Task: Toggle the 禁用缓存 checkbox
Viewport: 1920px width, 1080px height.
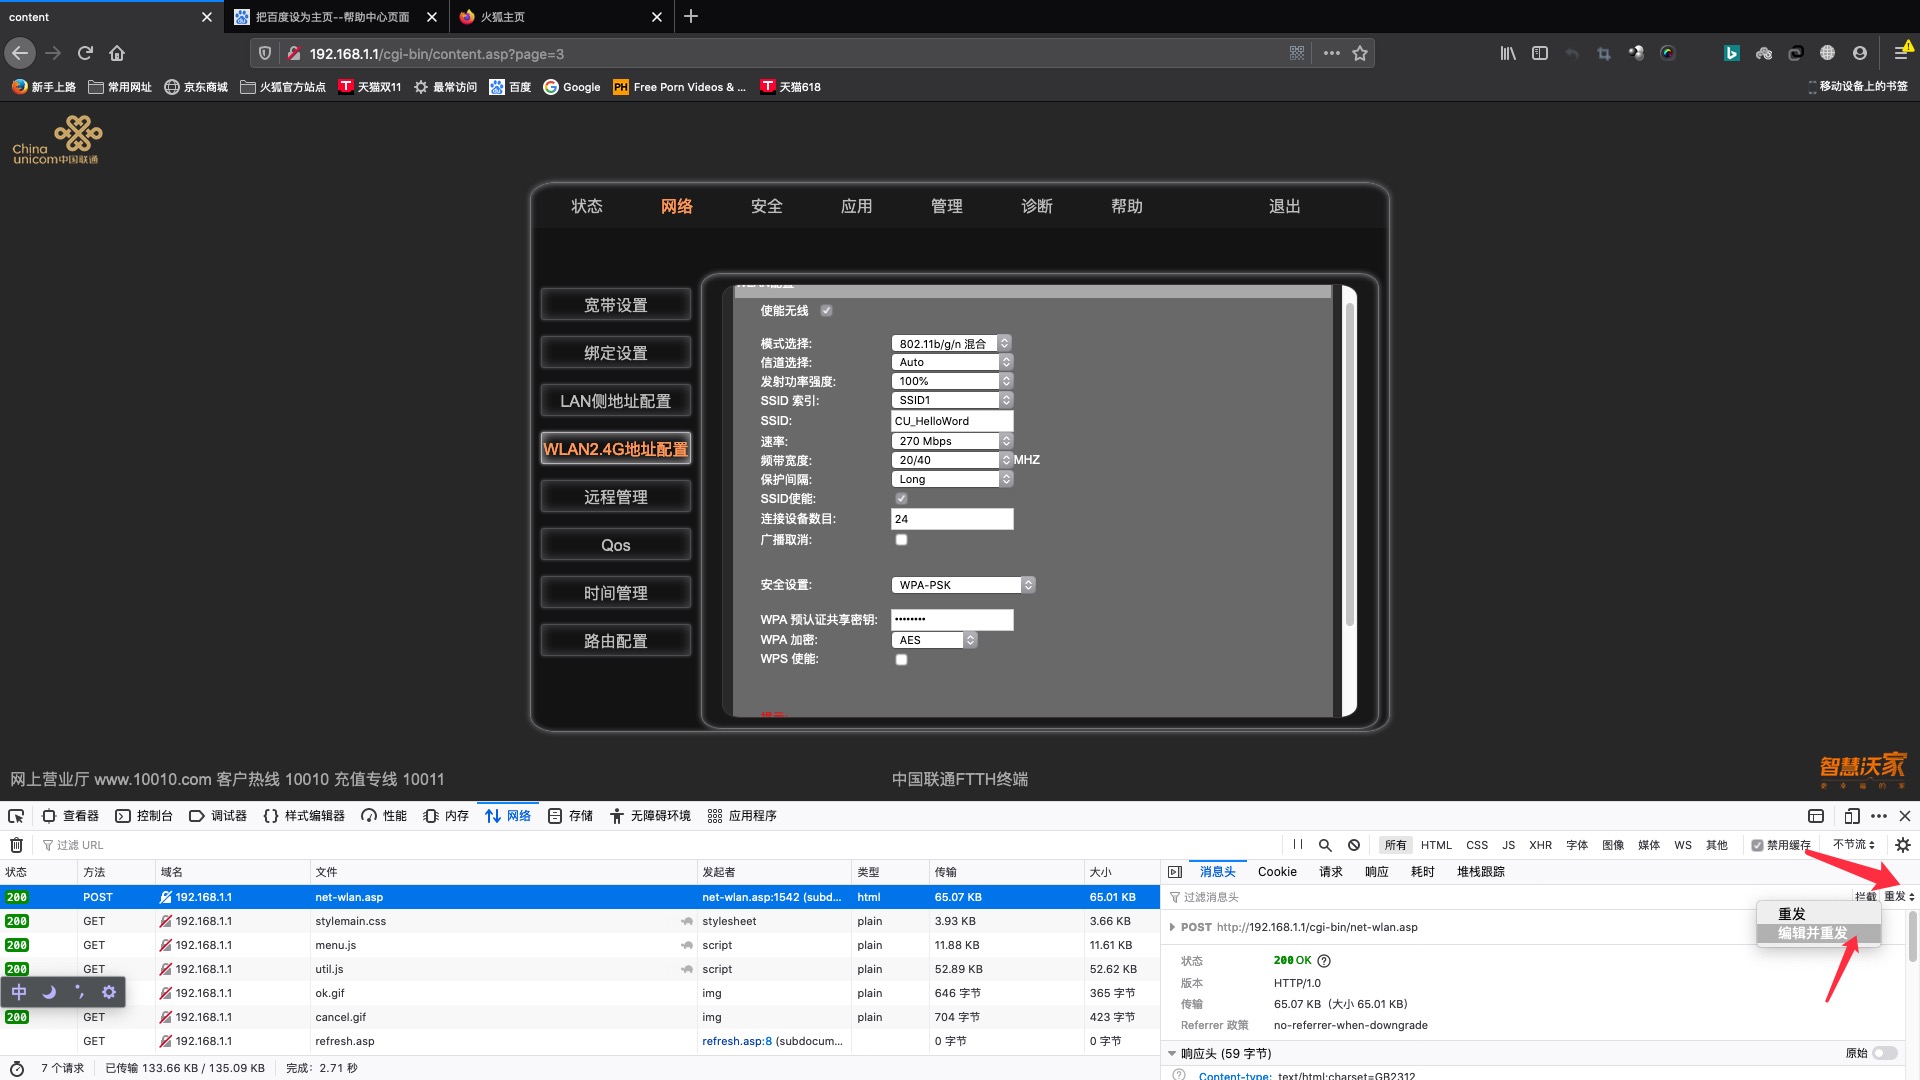Action: (x=1757, y=845)
